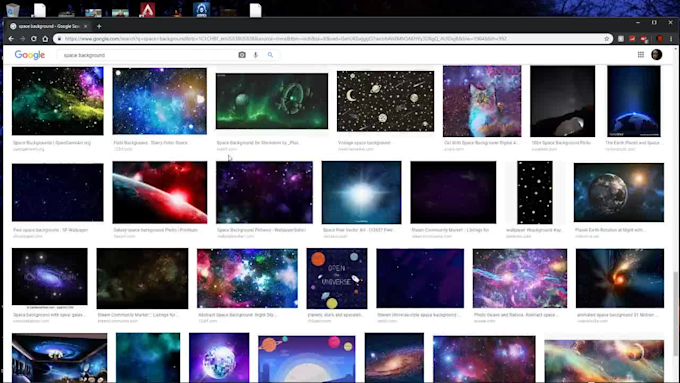680x383 pixels.
Task: Bookmark this page with the star icon
Action: click(607, 39)
